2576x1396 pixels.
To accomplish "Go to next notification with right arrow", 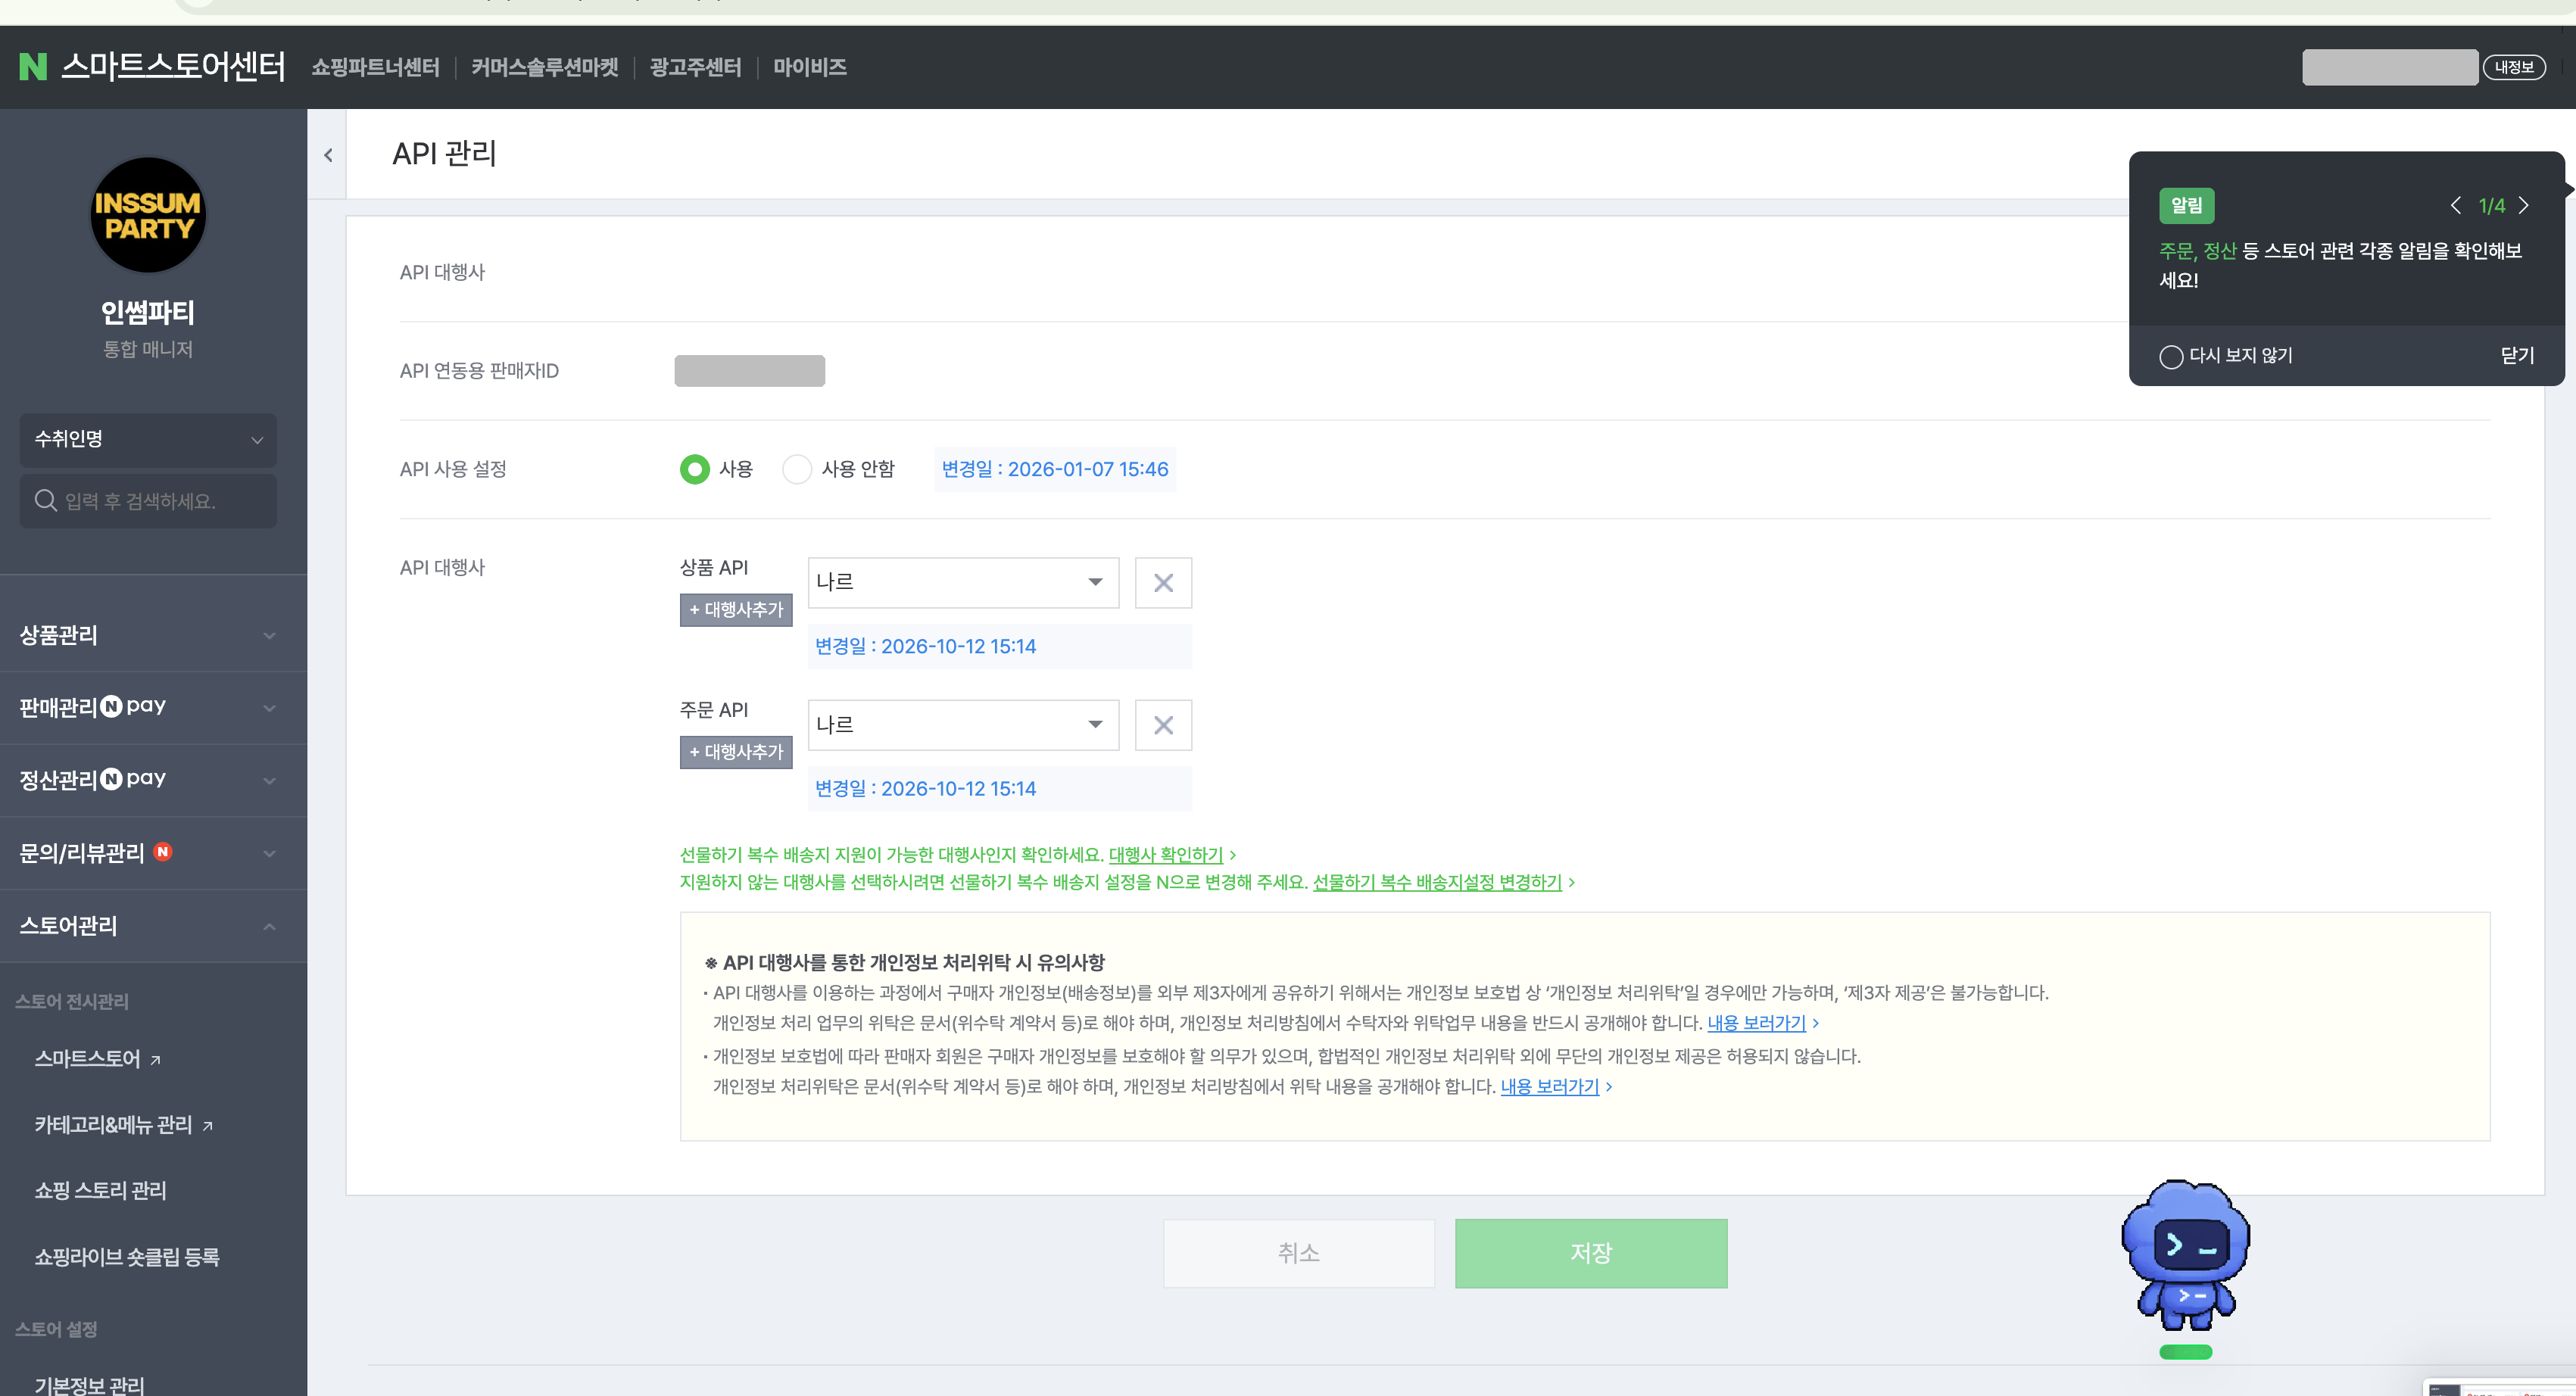I will tap(2524, 205).
